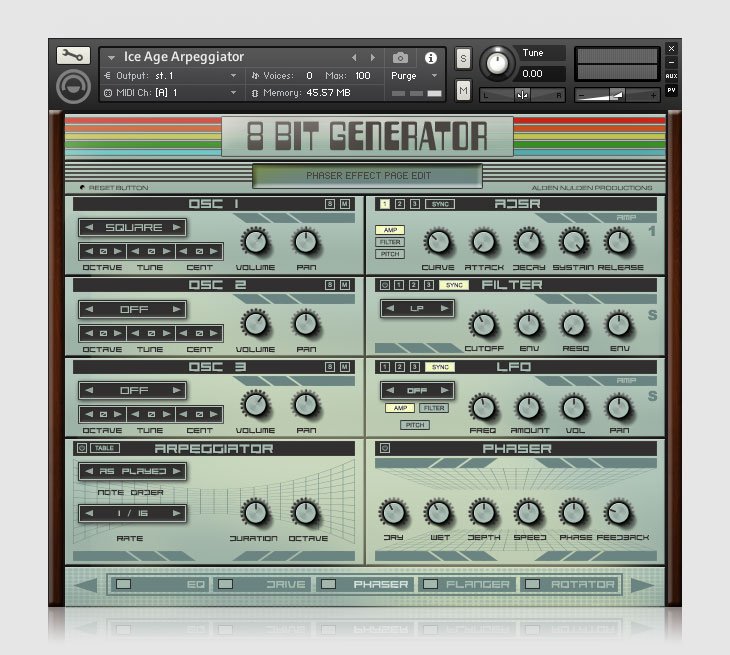Screen dimensions: 730x655
Task: Take a snapshot with the camera icon
Action: 400,58
